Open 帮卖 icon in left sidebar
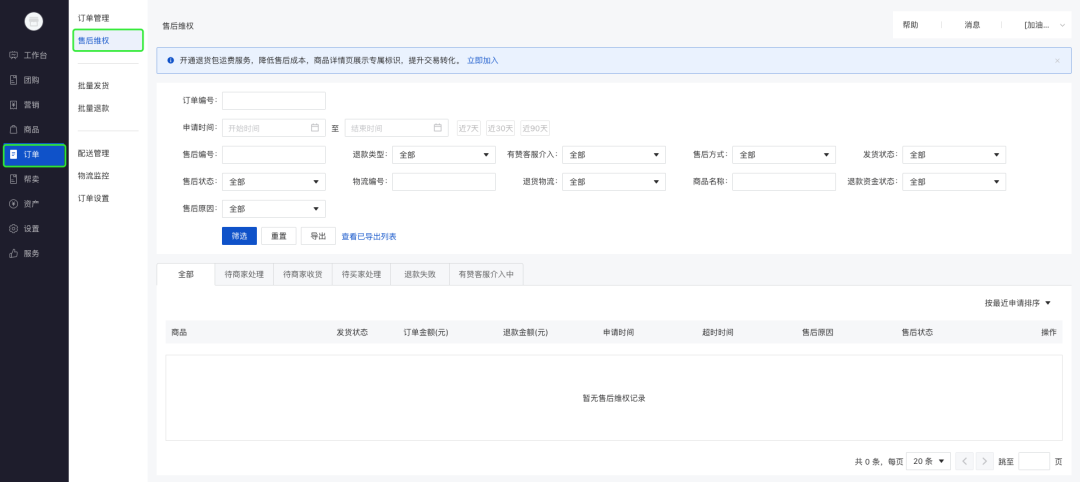 click(13, 179)
